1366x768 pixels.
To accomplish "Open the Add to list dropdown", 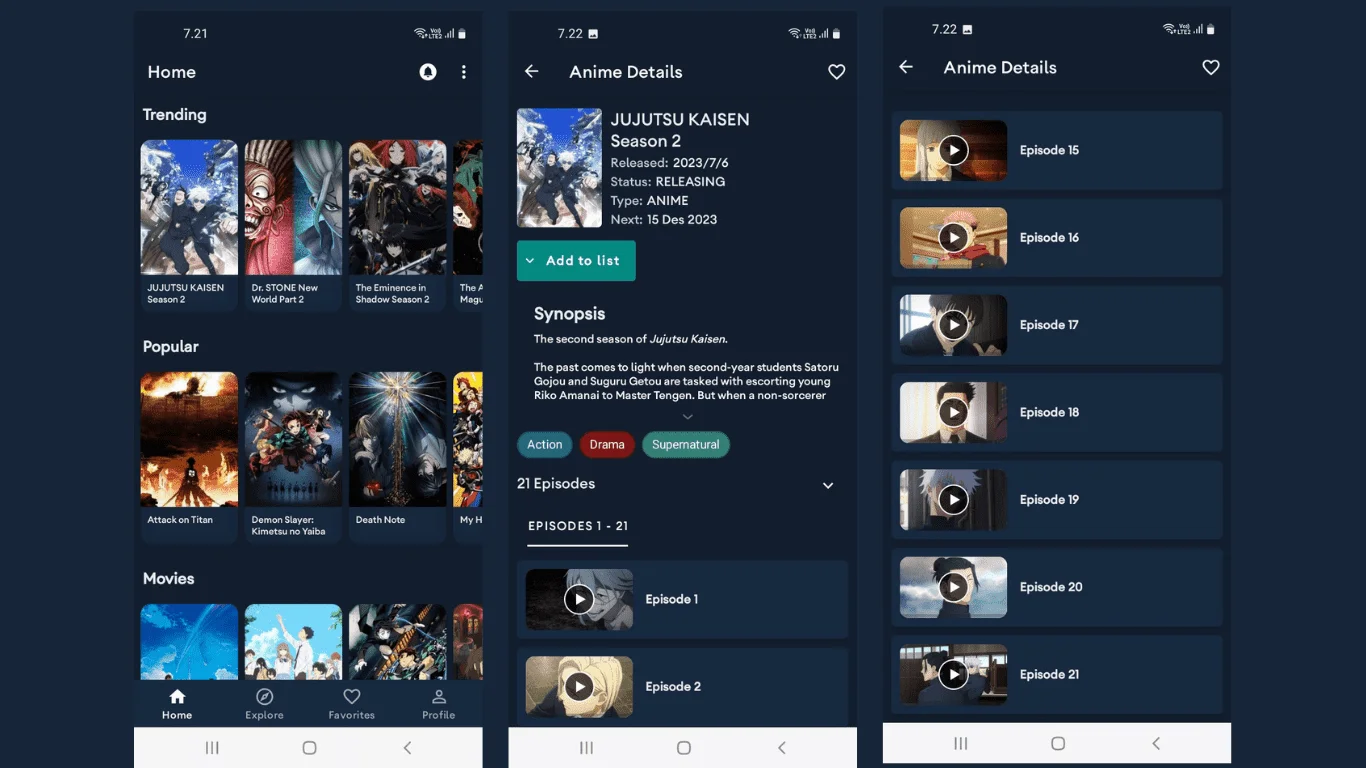I will (x=576, y=261).
